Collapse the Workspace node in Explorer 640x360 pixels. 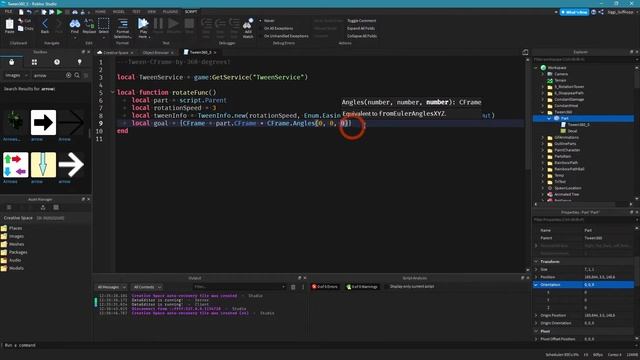pos(536,68)
